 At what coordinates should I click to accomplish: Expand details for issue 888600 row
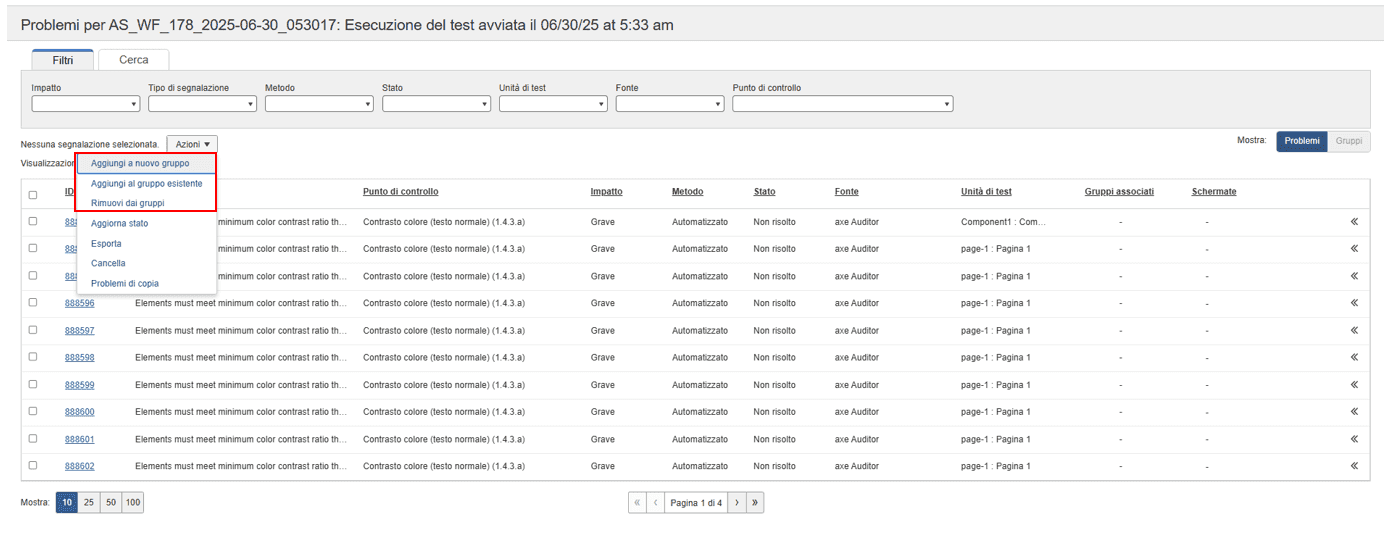[1354, 412]
